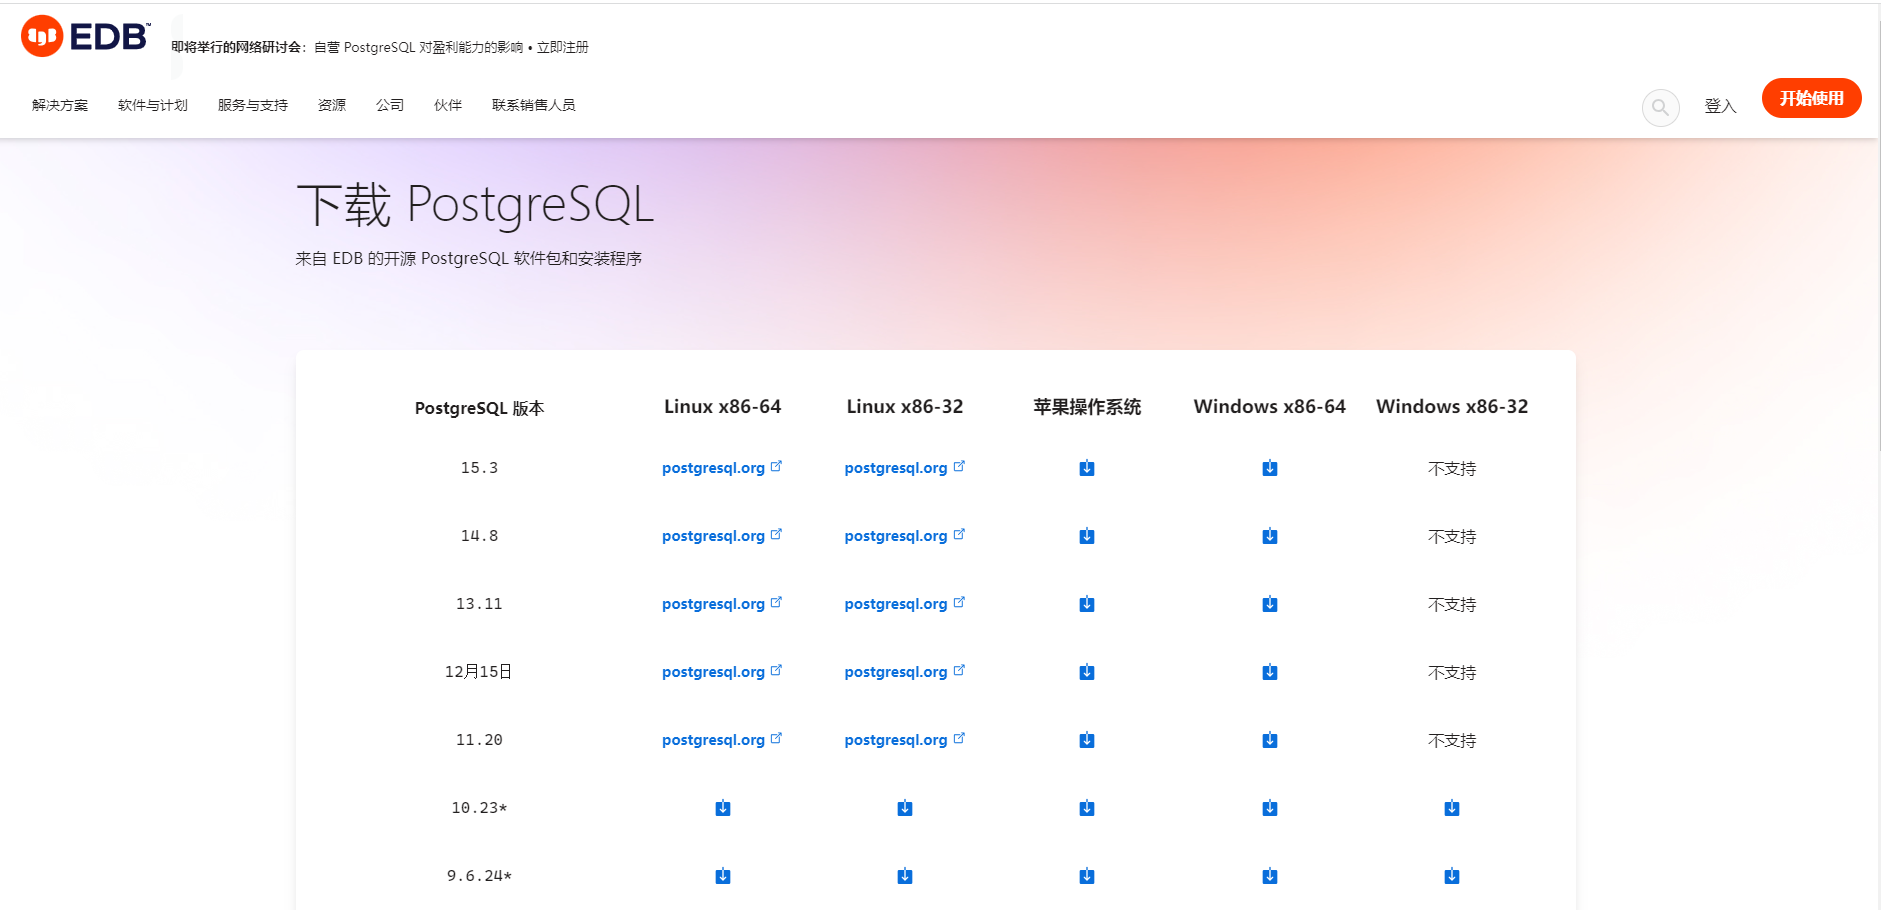
Task: Click the EDB logo
Action: pos(86,37)
